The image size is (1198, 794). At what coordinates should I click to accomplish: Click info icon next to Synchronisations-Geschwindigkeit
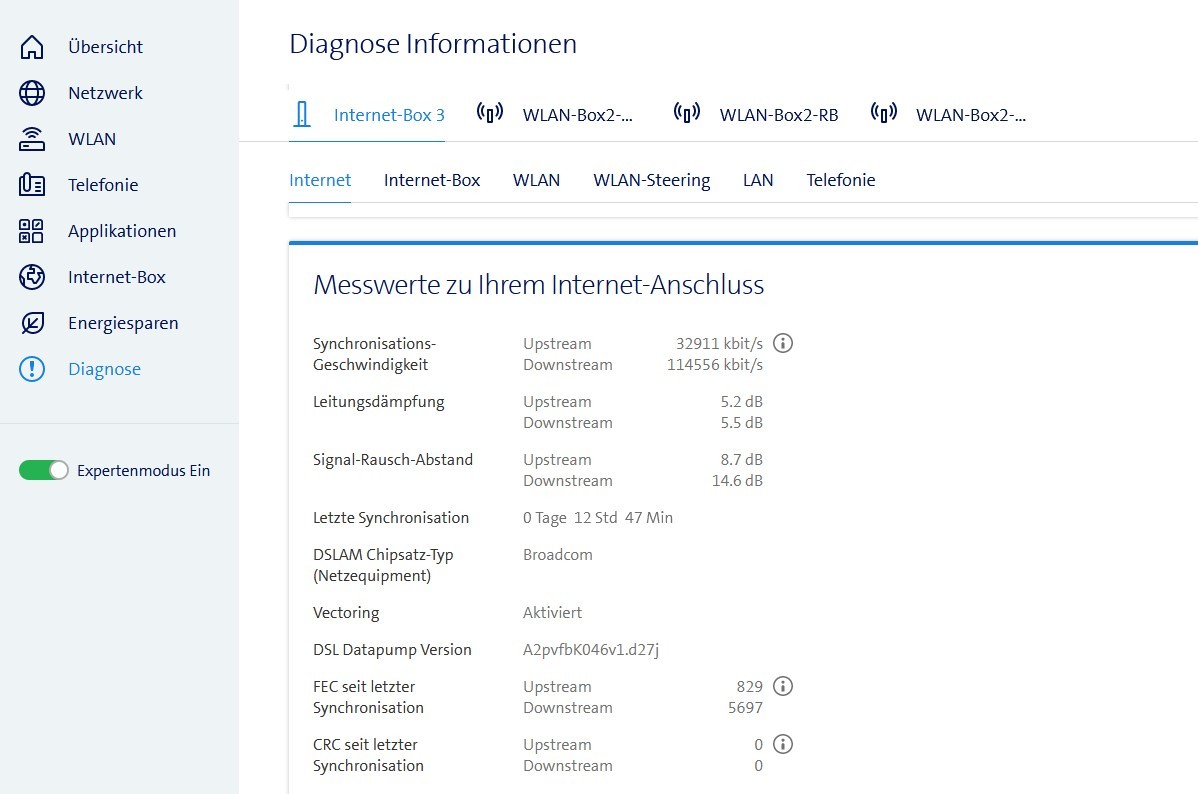coord(784,343)
